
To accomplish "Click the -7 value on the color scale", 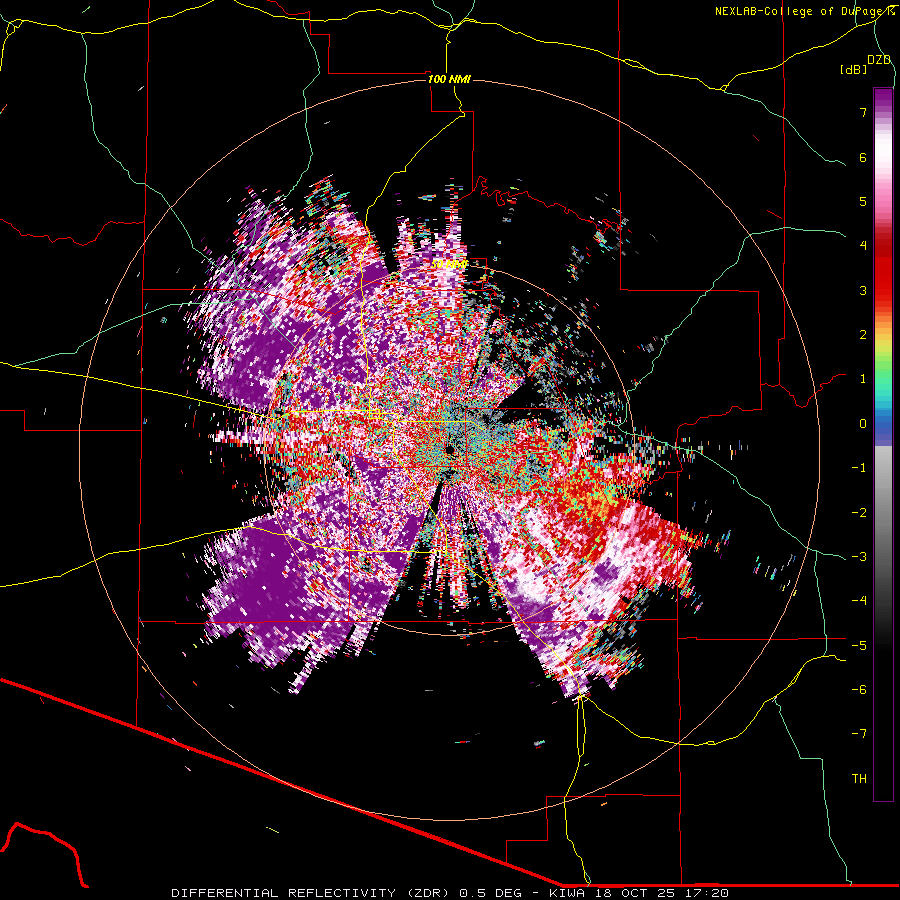I will coord(859,734).
